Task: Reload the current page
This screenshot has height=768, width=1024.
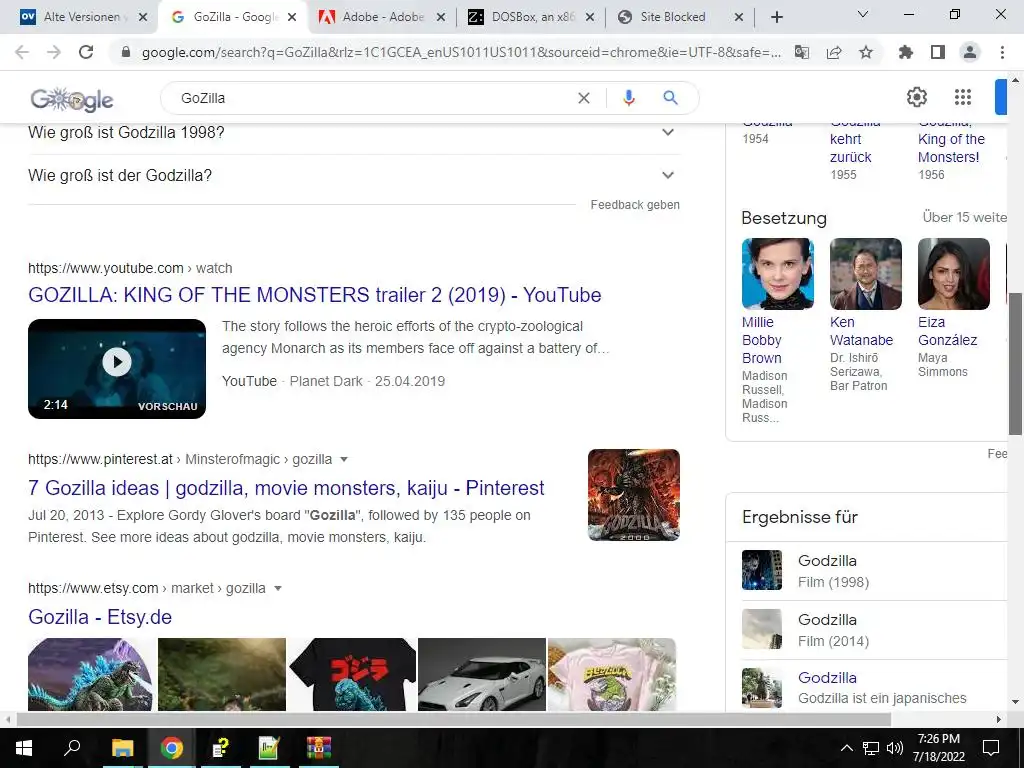Action: coord(86,52)
